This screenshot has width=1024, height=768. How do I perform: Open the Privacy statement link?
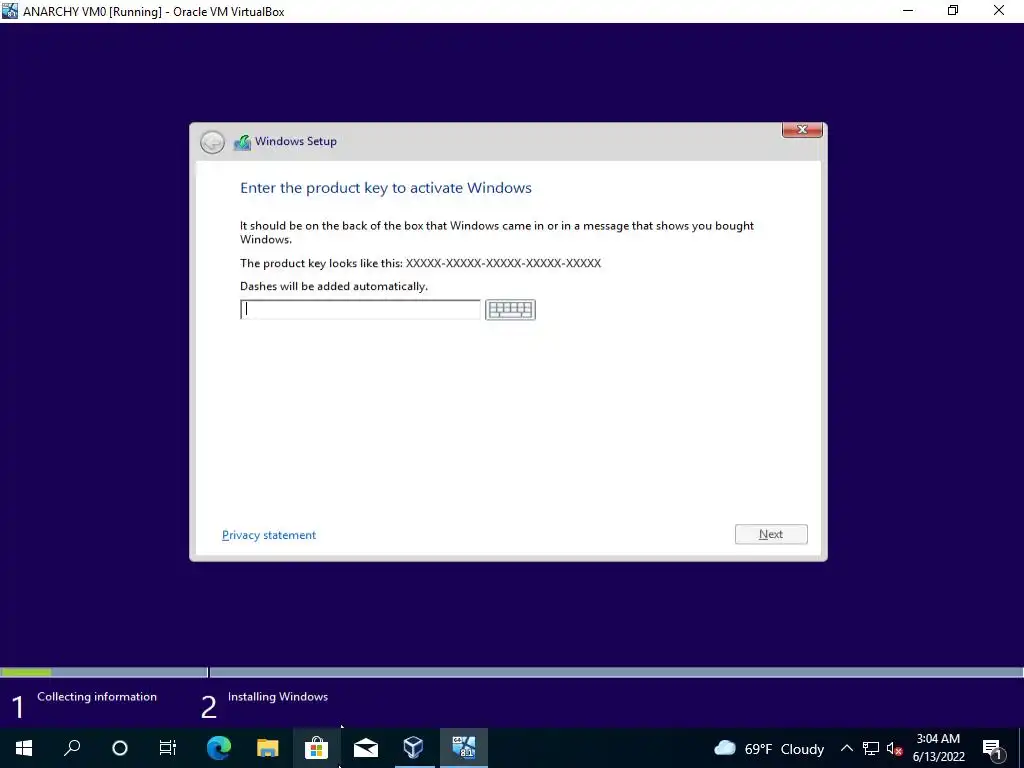268,535
